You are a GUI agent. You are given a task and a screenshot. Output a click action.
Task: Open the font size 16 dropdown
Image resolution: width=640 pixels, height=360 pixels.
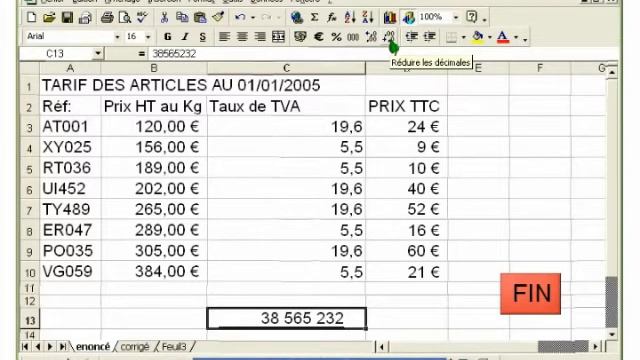(x=148, y=37)
